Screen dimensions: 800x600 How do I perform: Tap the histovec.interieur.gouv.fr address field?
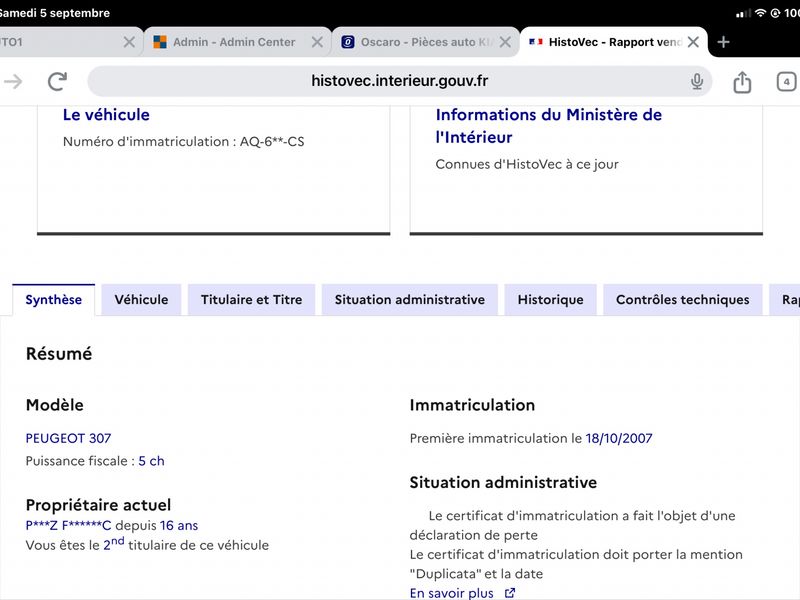399,81
